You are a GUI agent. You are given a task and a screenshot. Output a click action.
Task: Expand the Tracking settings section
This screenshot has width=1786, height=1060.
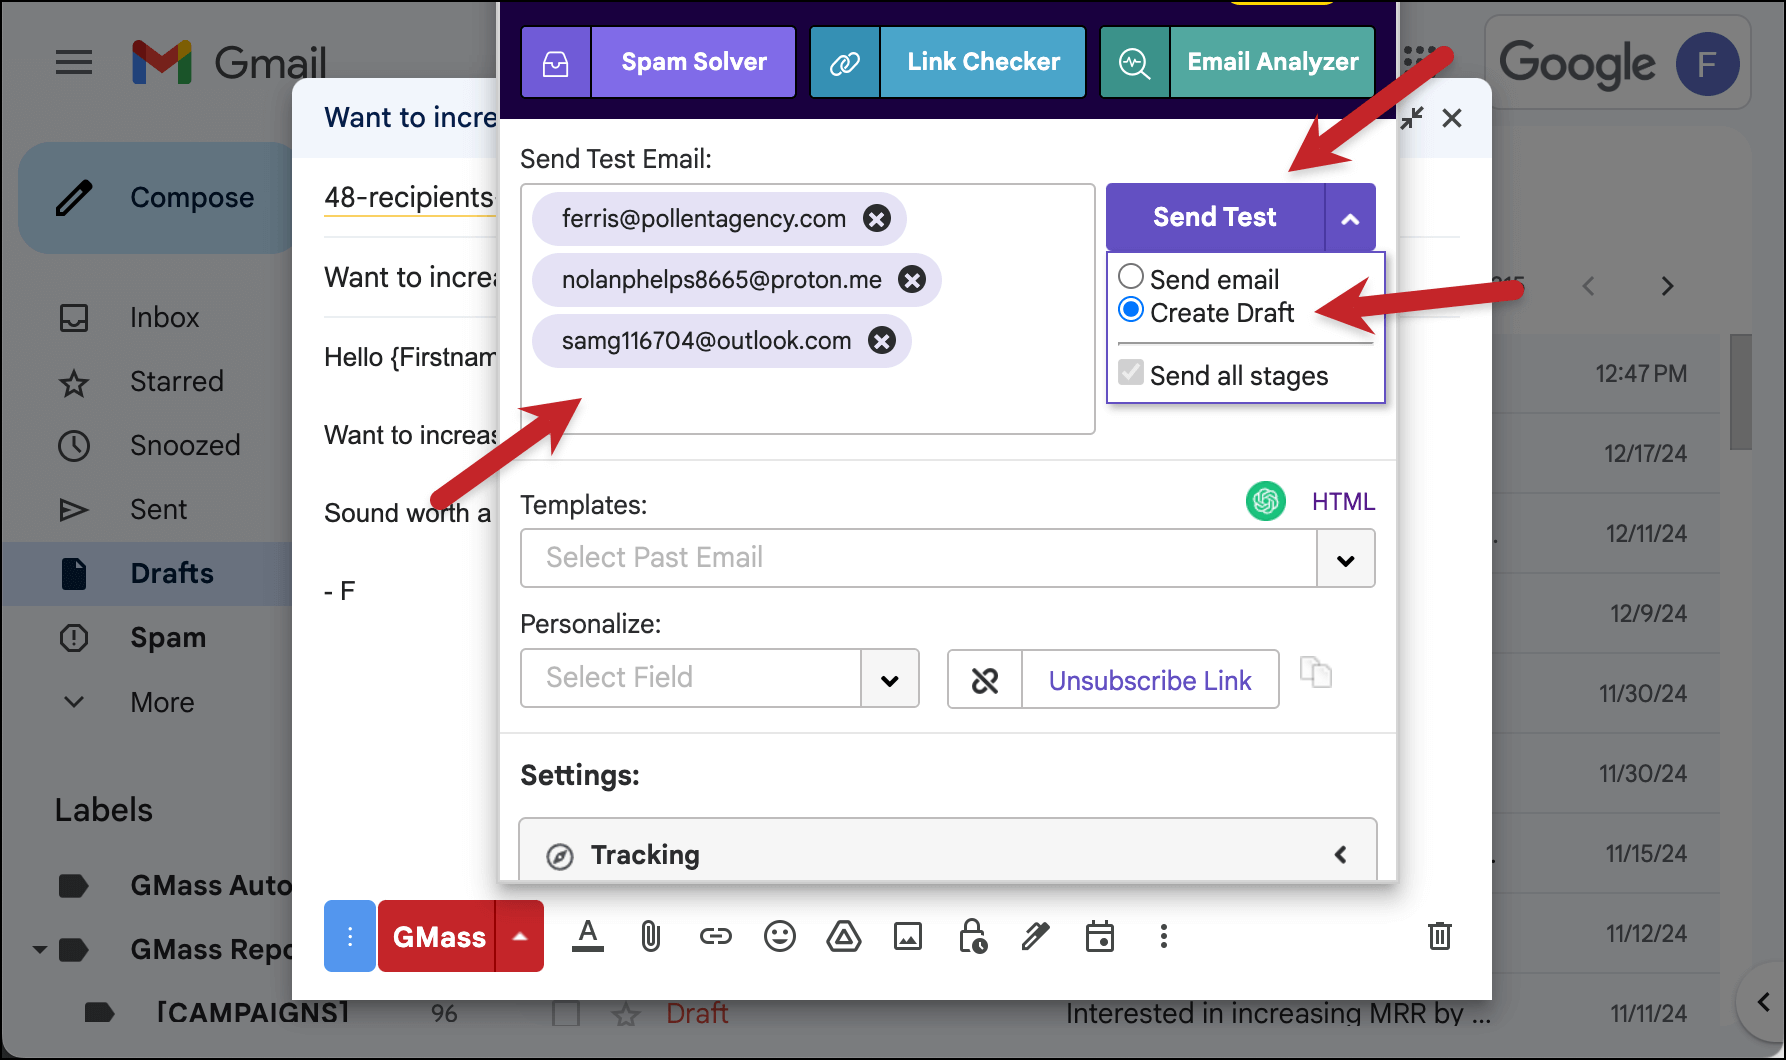pyautogui.click(x=947, y=855)
